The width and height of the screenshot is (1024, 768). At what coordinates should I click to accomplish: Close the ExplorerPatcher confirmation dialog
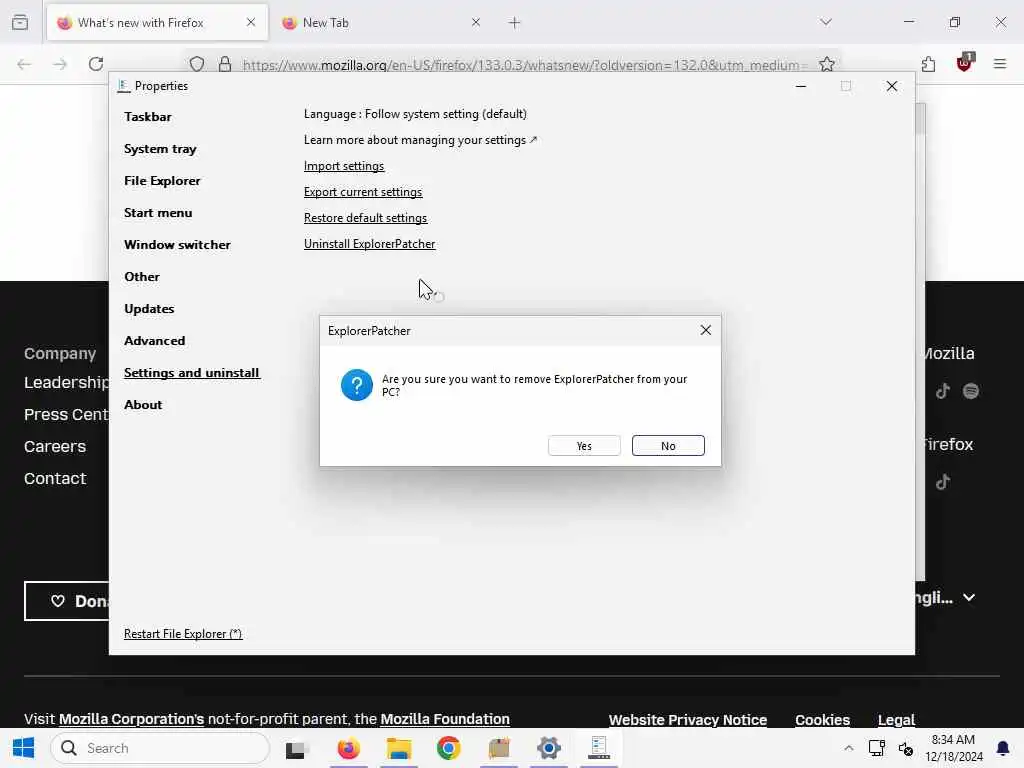pyautogui.click(x=705, y=330)
